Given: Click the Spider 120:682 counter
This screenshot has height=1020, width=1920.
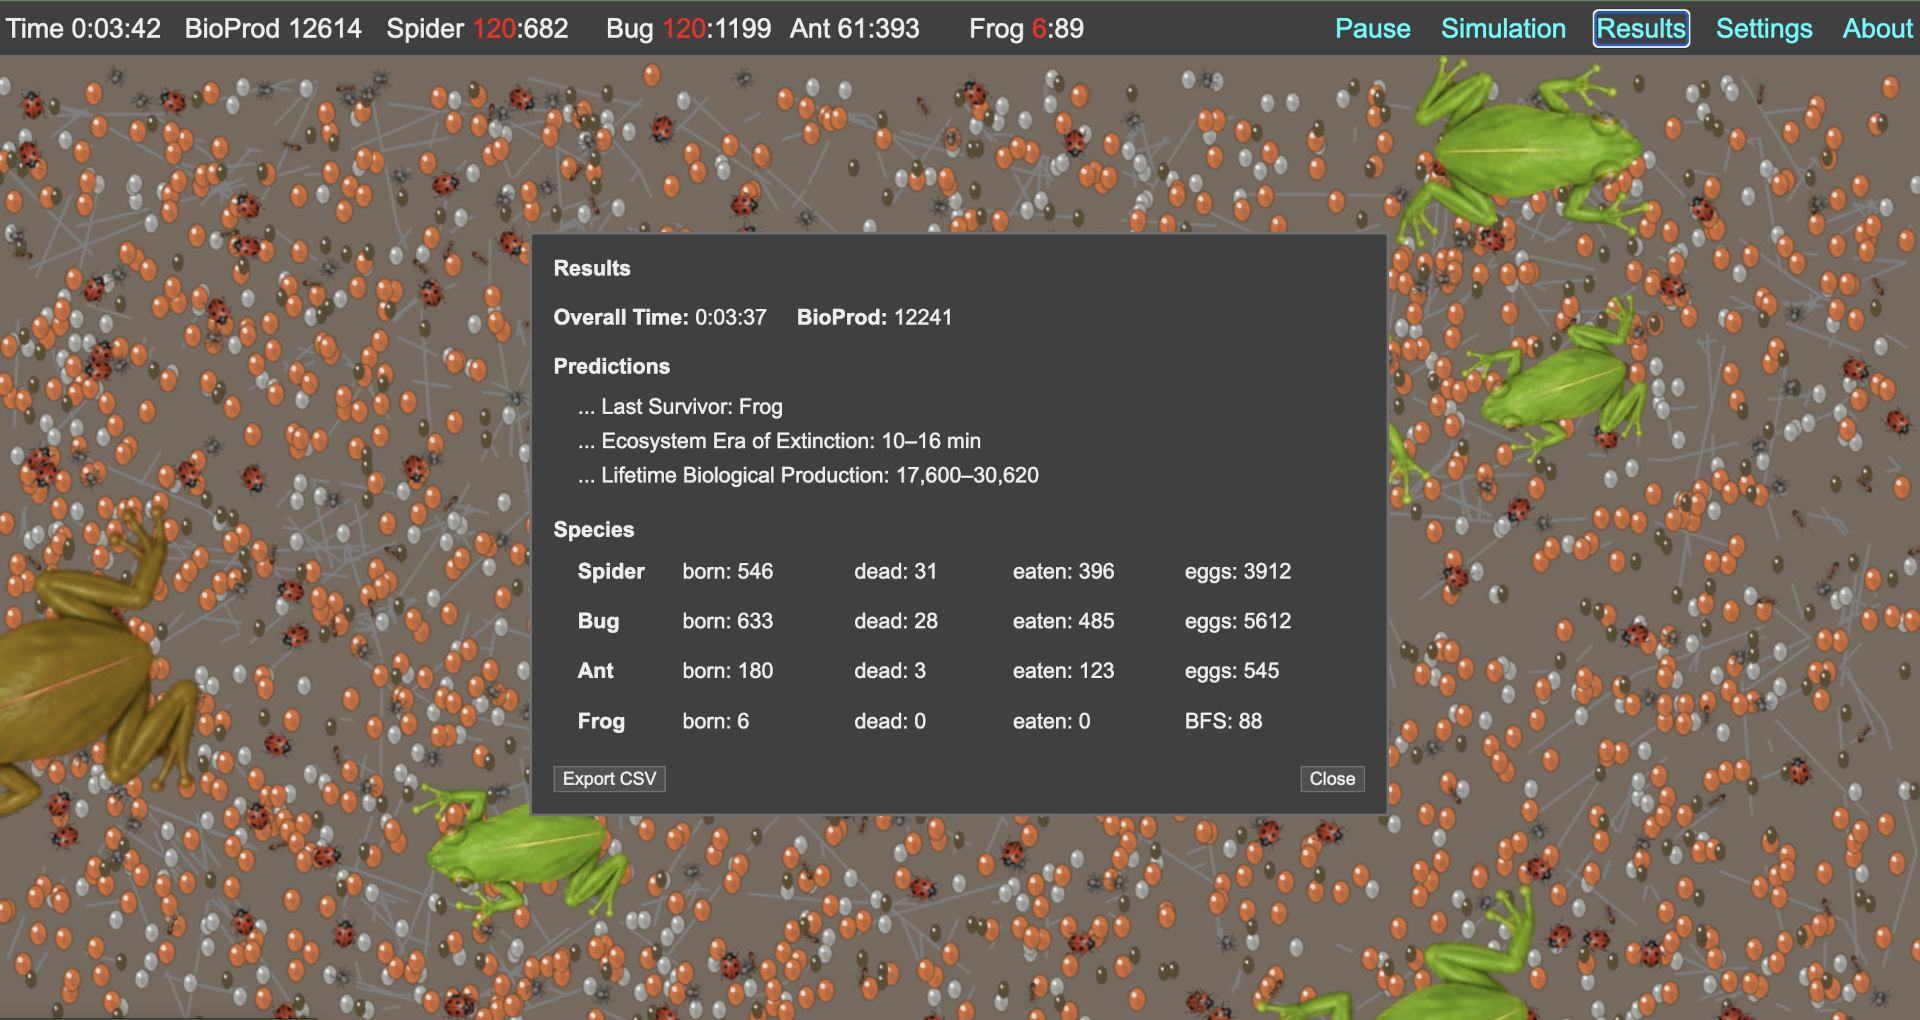Looking at the screenshot, I should coord(477,29).
